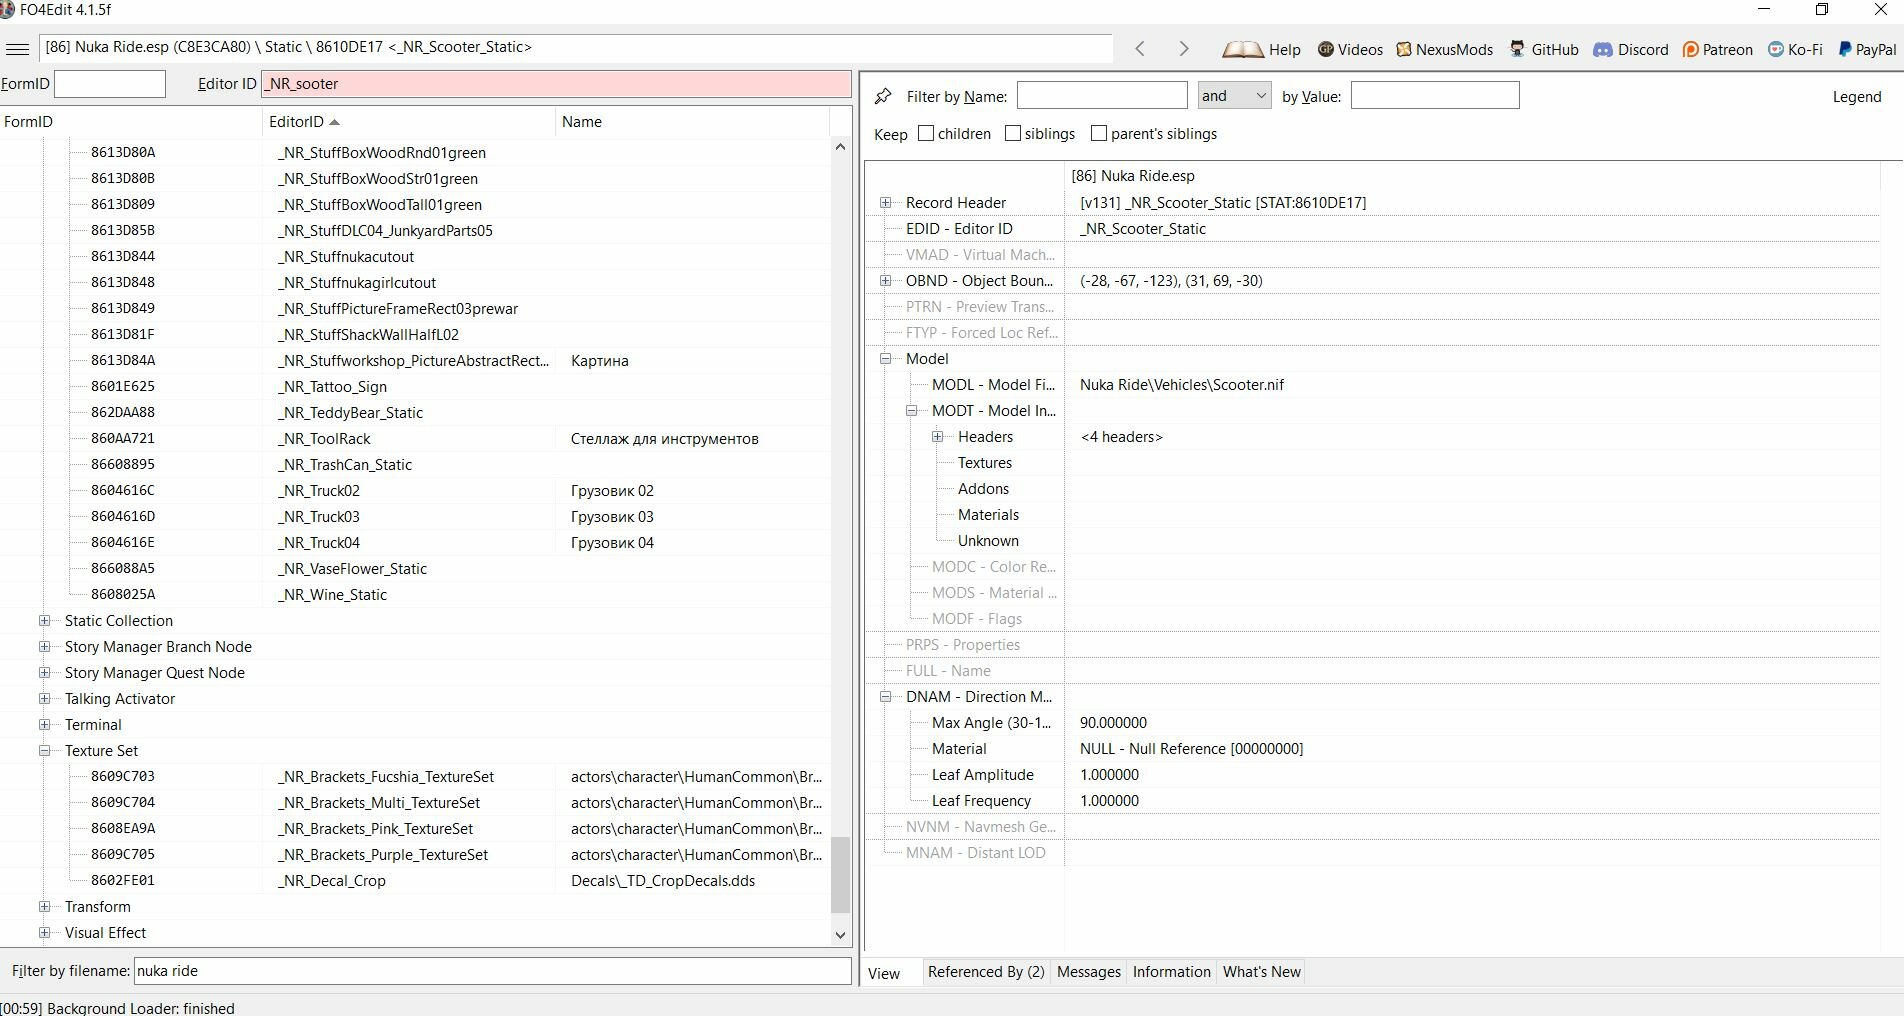Expand Static Collection group

(44, 620)
